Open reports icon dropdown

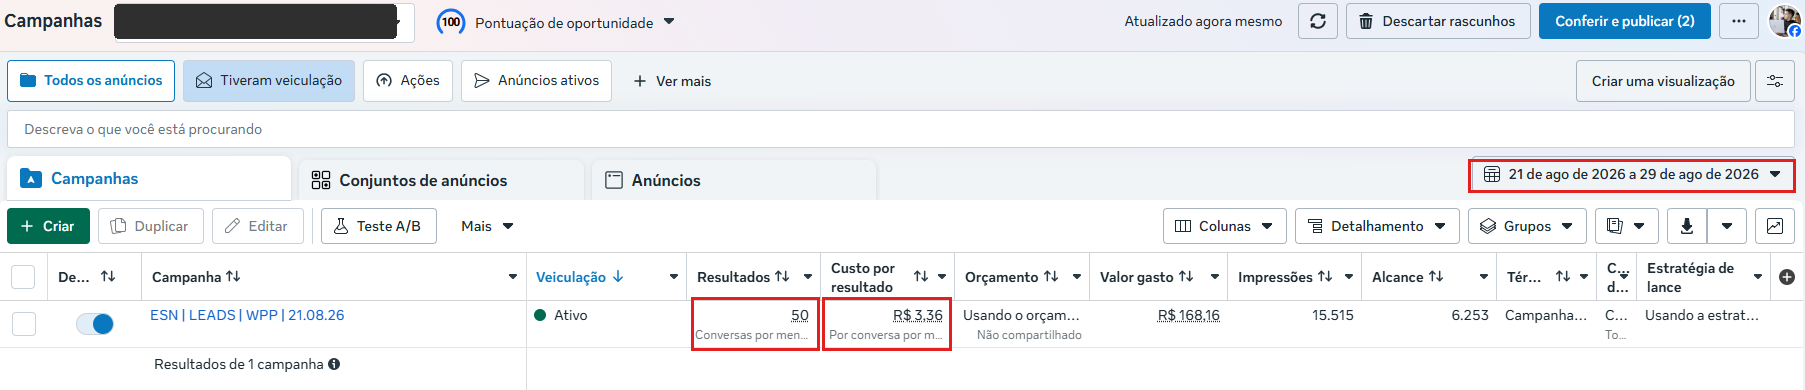tap(1626, 226)
